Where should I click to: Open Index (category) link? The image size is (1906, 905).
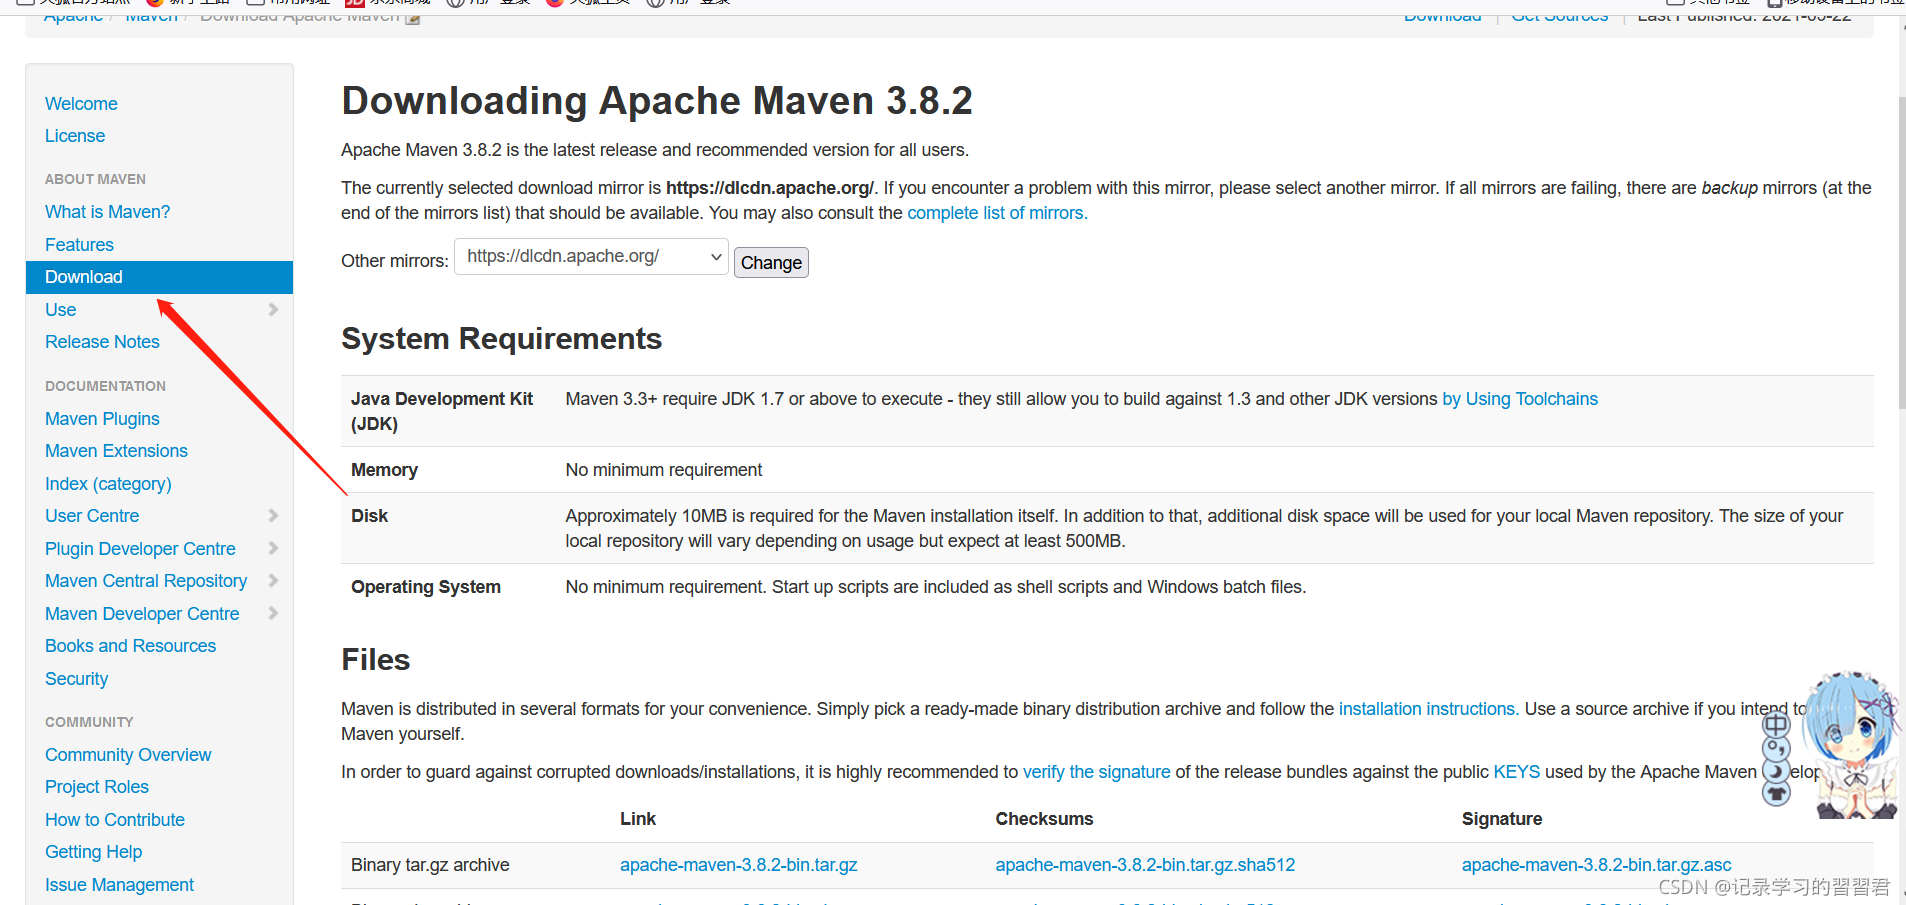tap(108, 484)
